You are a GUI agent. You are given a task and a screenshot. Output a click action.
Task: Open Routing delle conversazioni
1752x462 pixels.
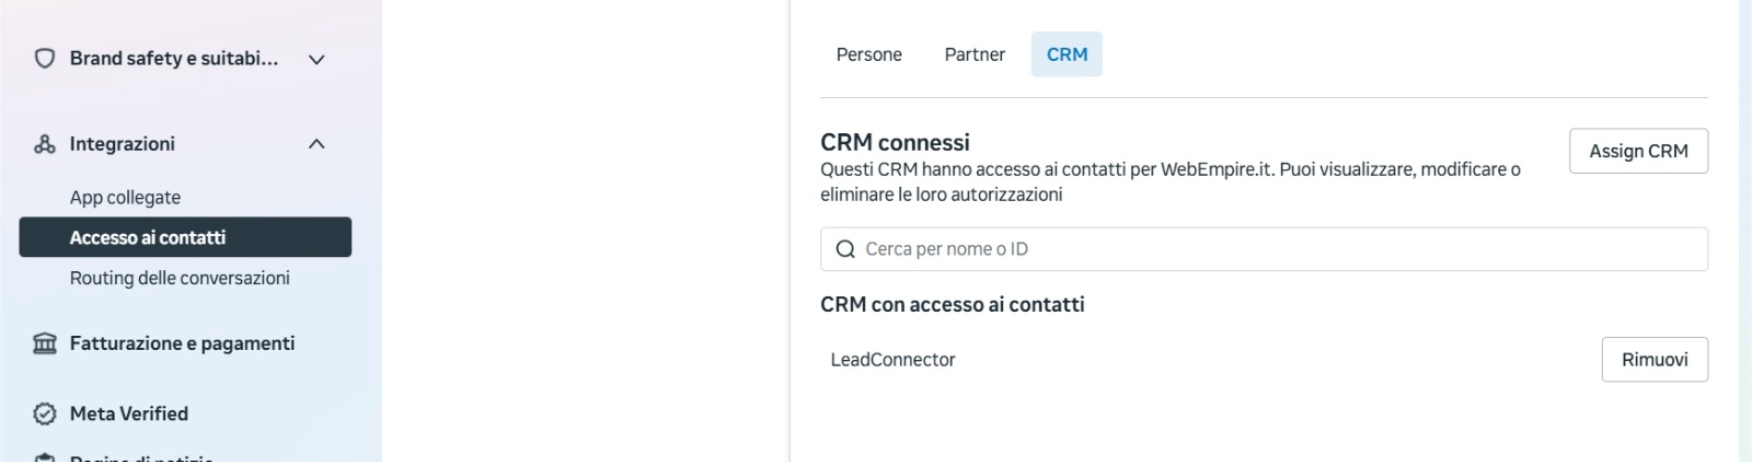180,278
